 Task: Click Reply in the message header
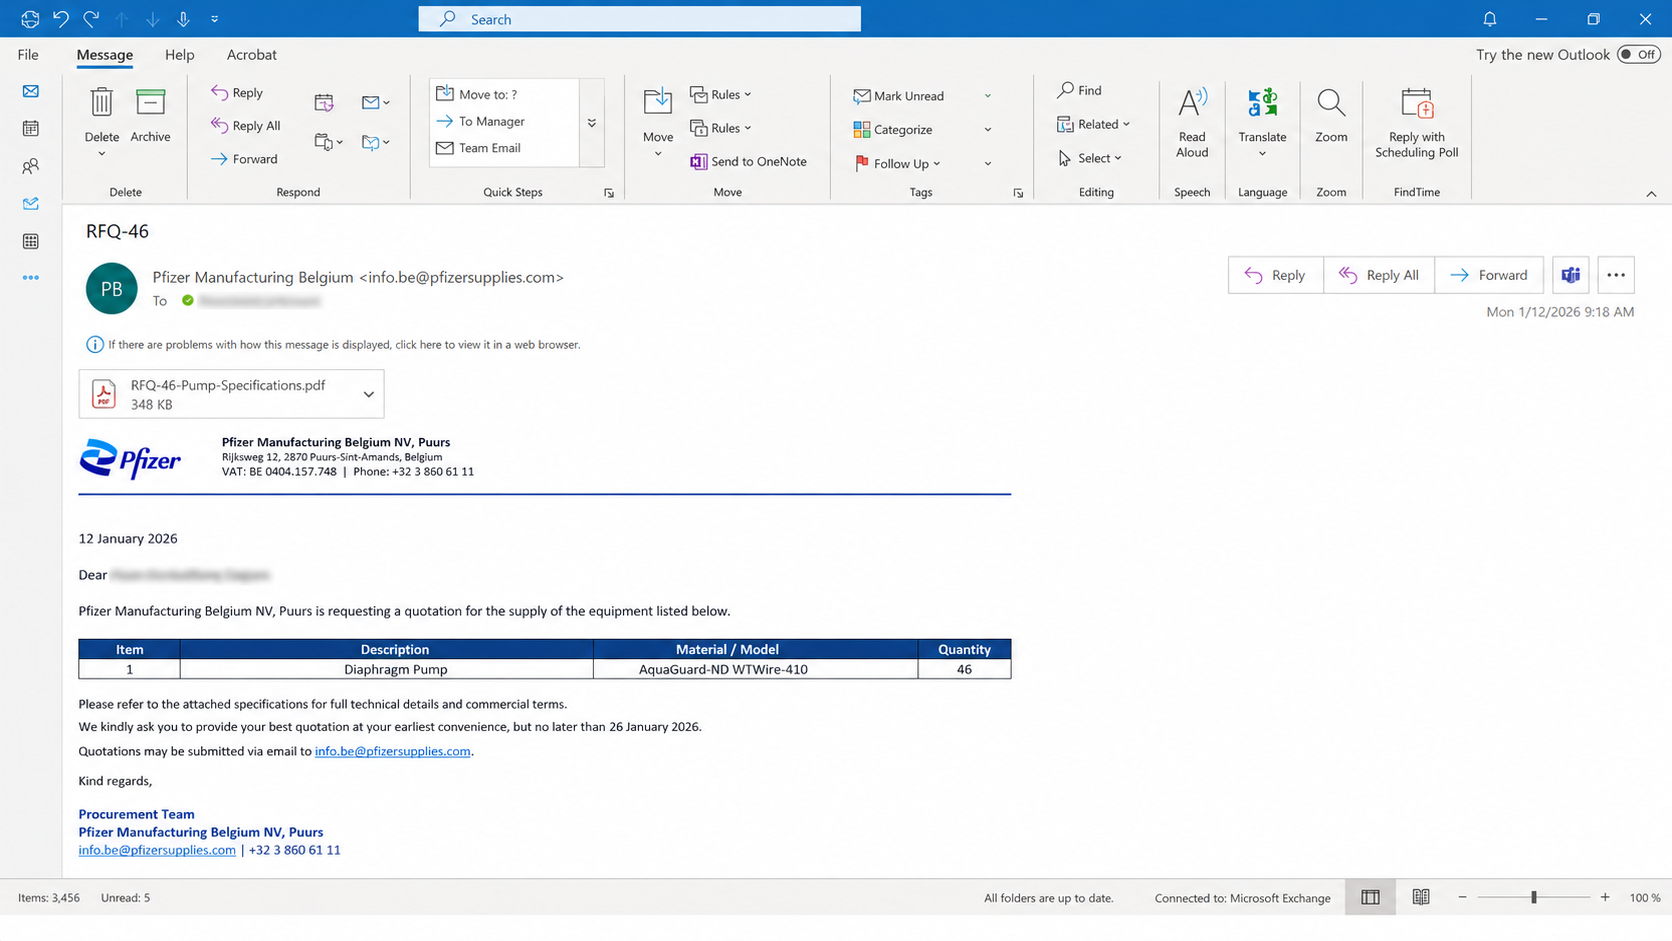tap(1275, 275)
